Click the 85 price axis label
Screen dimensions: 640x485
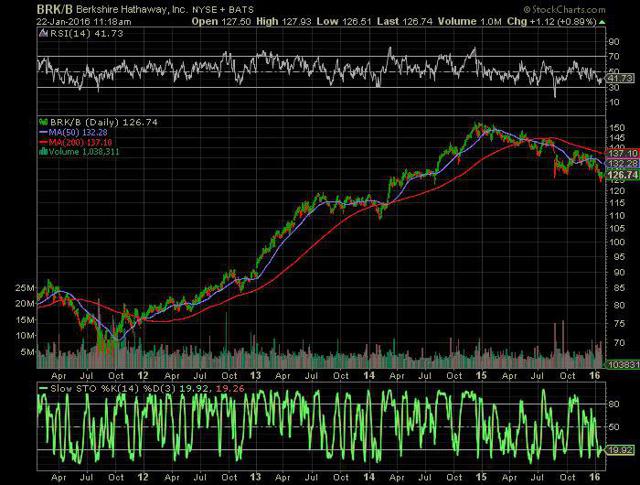(x=619, y=288)
